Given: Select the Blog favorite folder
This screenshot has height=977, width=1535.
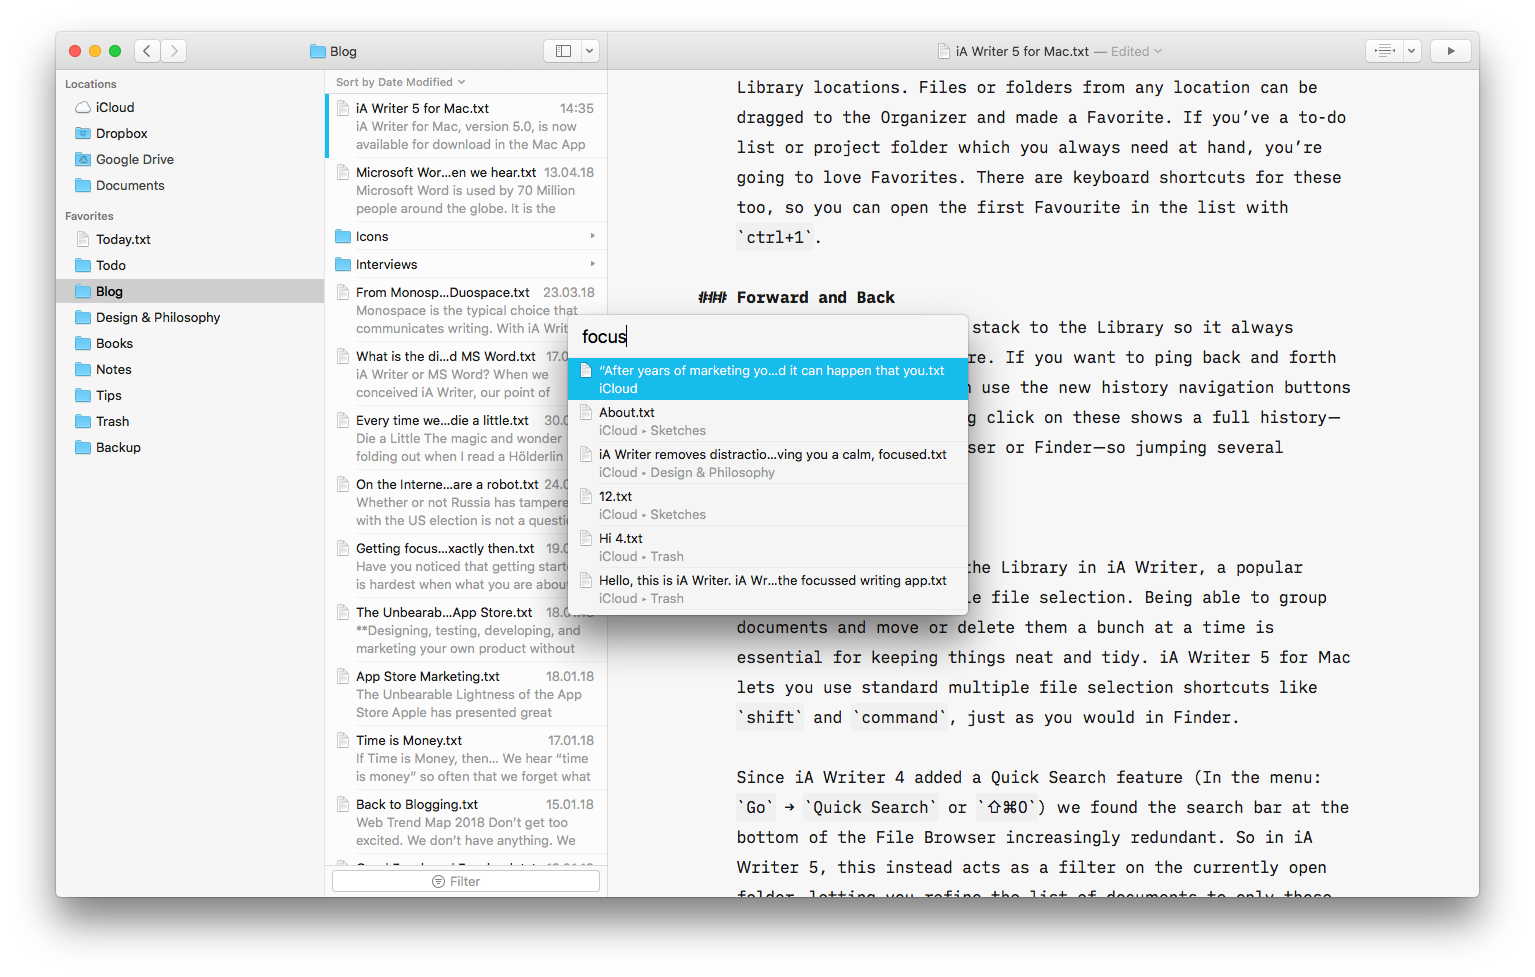Looking at the screenshot, I should 190,291.
